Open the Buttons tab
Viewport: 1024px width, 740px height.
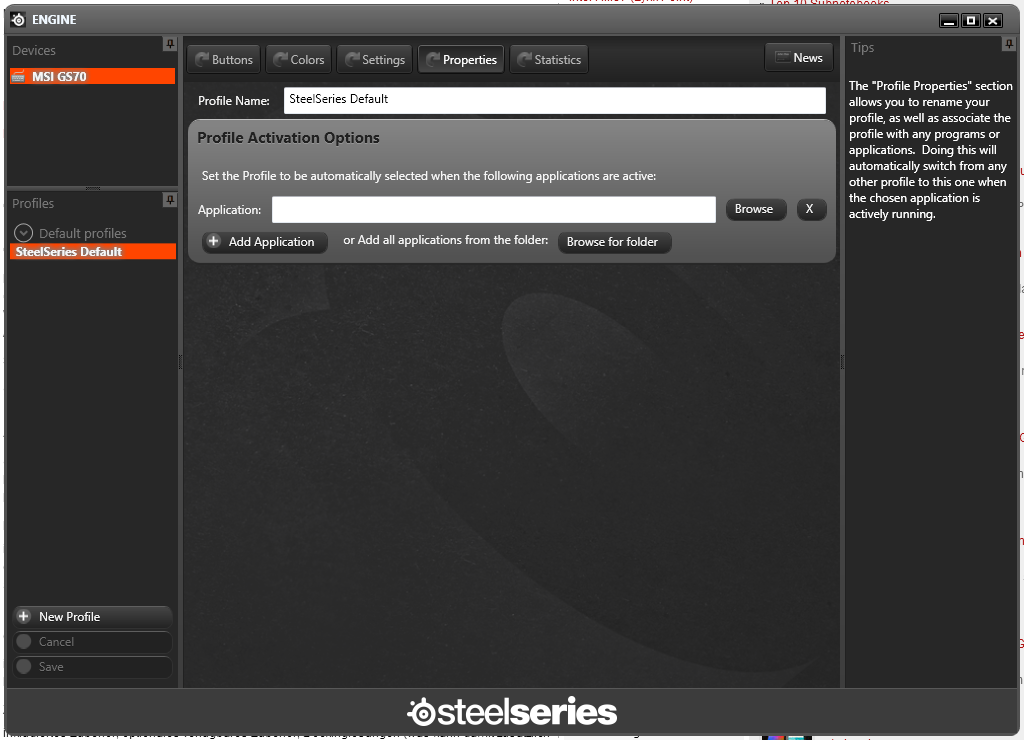(224, 59)
